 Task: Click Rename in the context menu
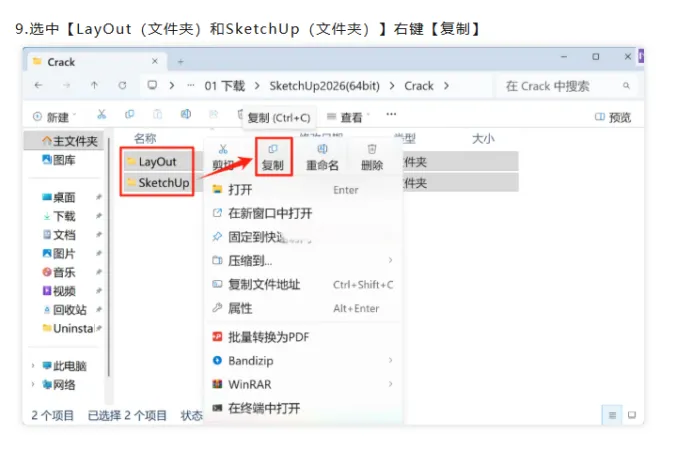coord(323,158)
